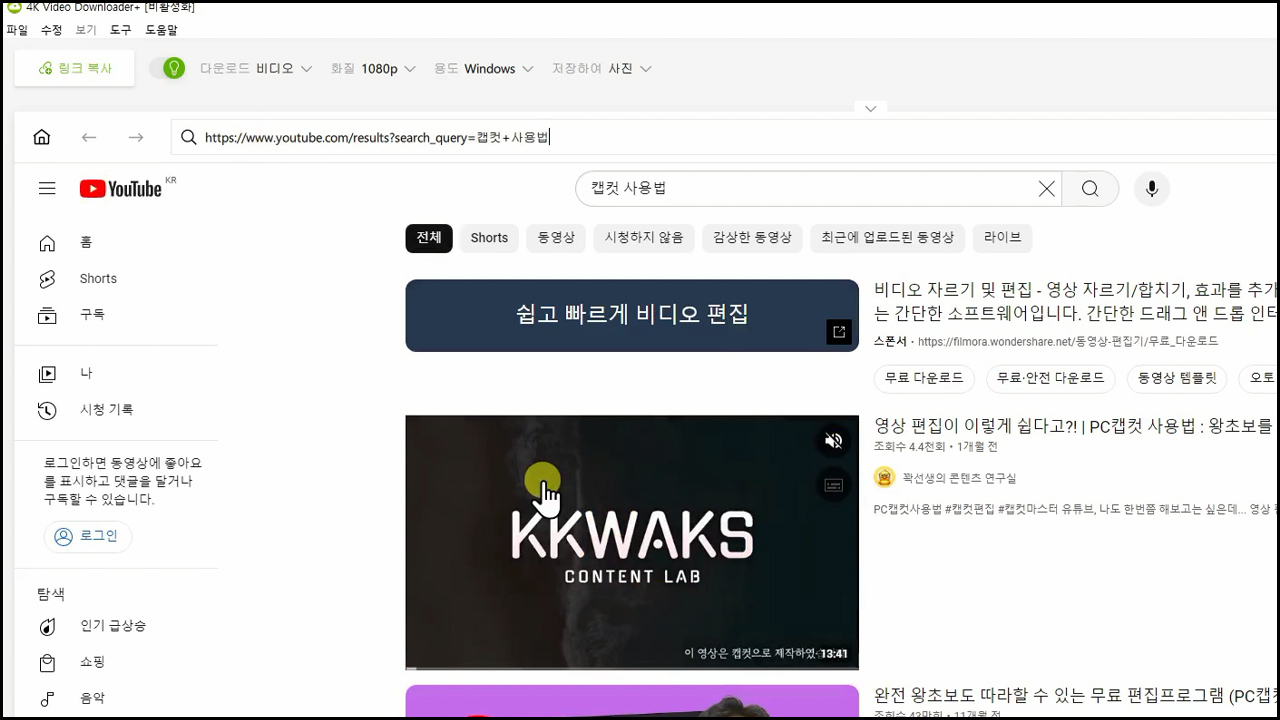Open the PC캡컷 사용법 video title

click(1073, 426)
